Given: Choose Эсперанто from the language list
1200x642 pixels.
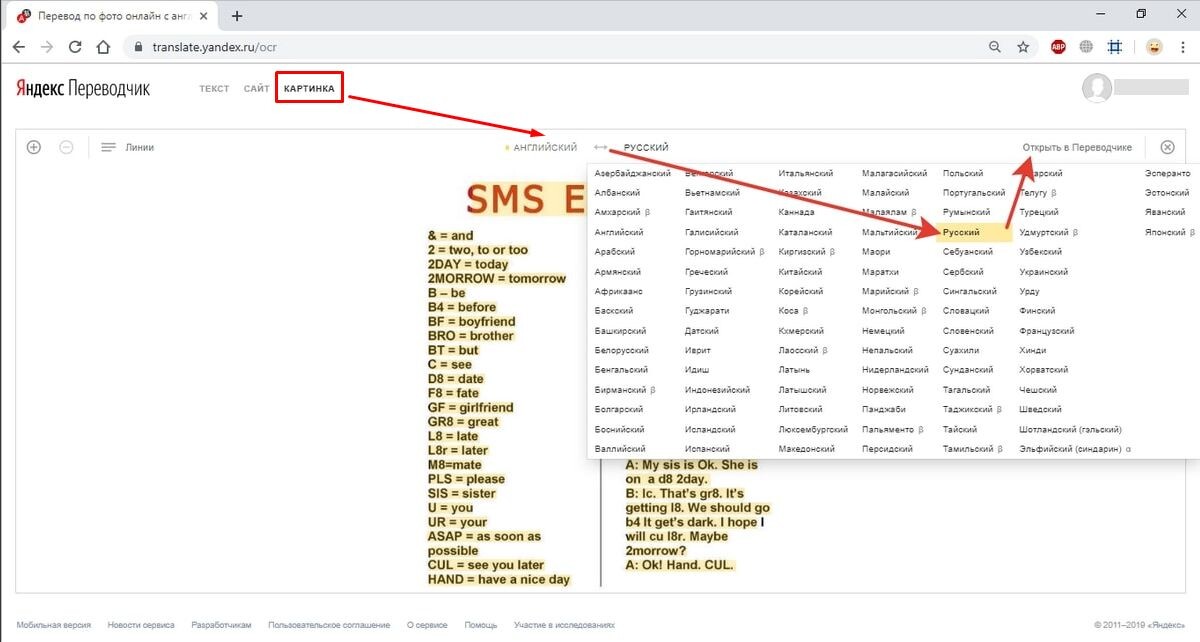Looking at the screenshot, I should point(1168,174).
